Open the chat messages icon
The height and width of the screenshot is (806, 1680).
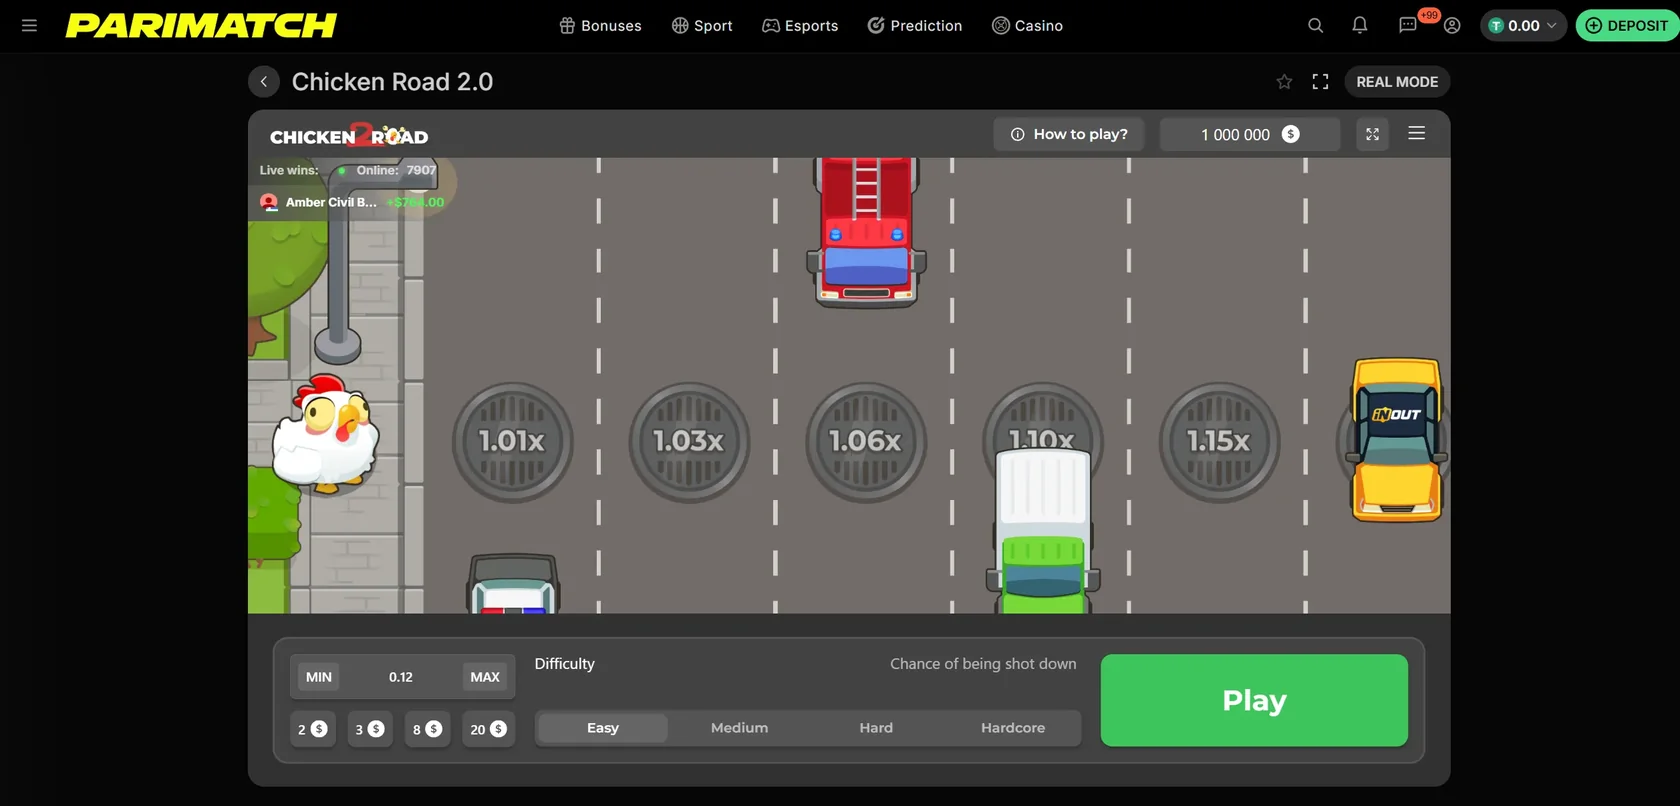(x=1408, y=25)
